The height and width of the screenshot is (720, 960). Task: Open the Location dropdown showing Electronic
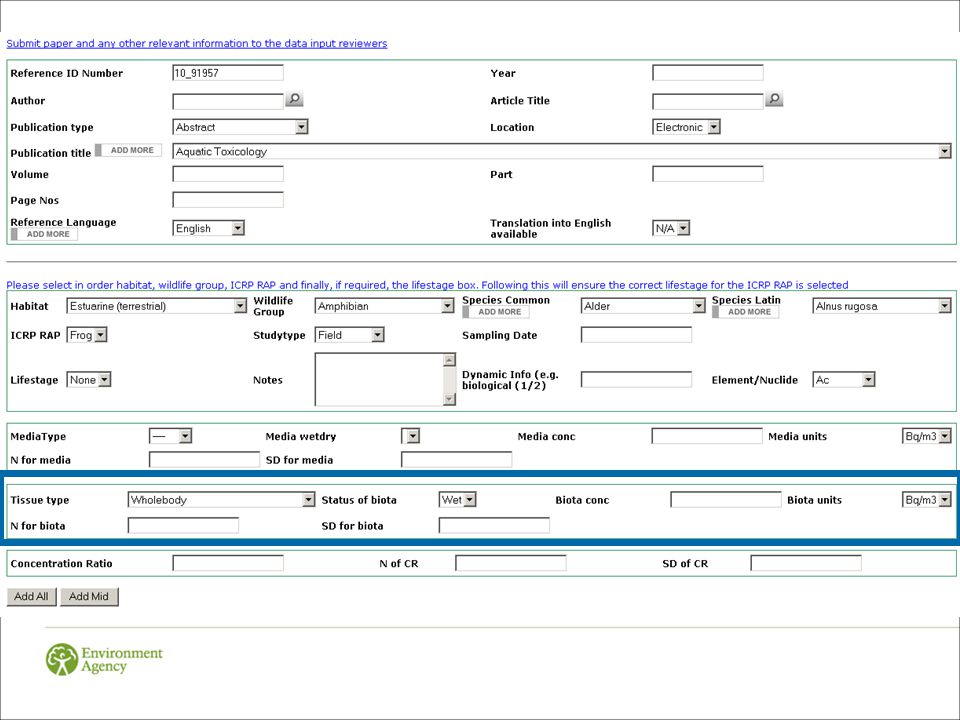[686, 127]
